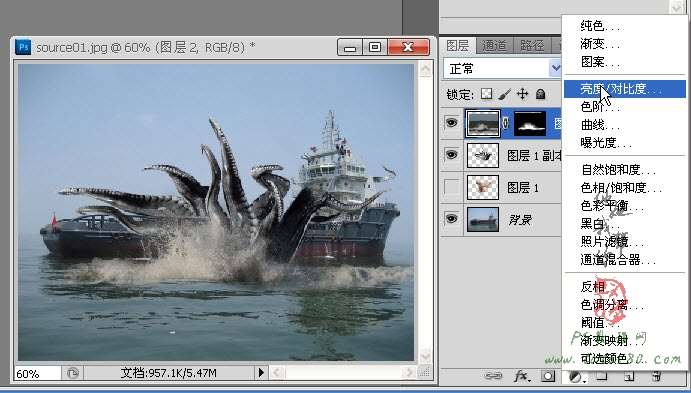Click the add layer mask icon
Image resolution: width=691 pixels, height=393 pixels.
click(x=548, y=376)
